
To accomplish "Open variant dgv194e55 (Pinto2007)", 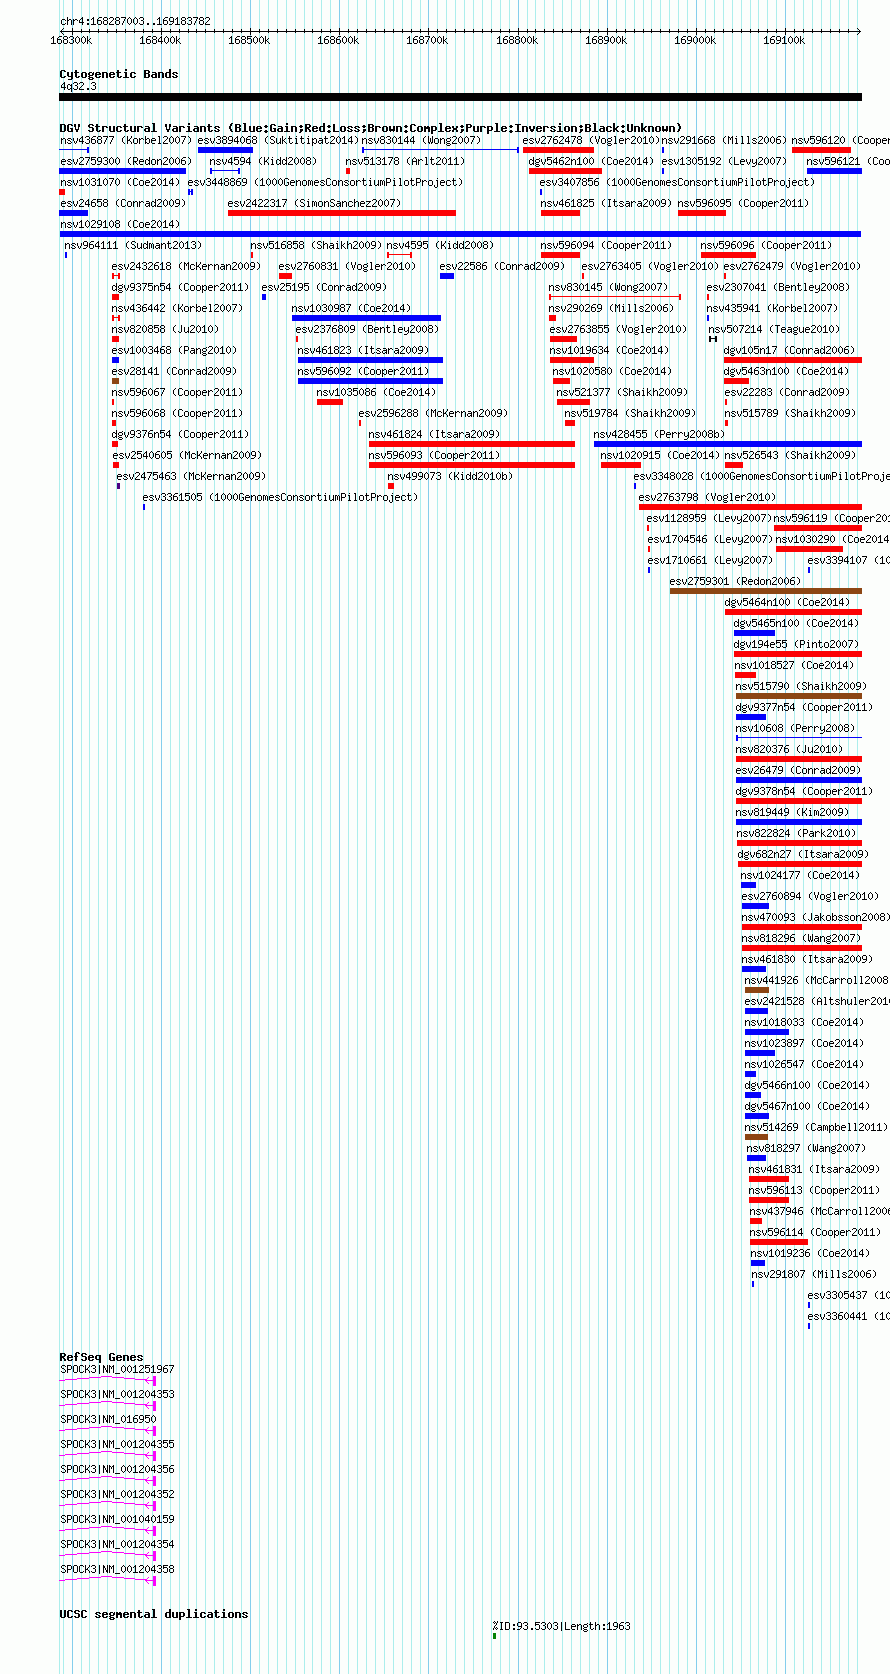I will pos(796,644).
